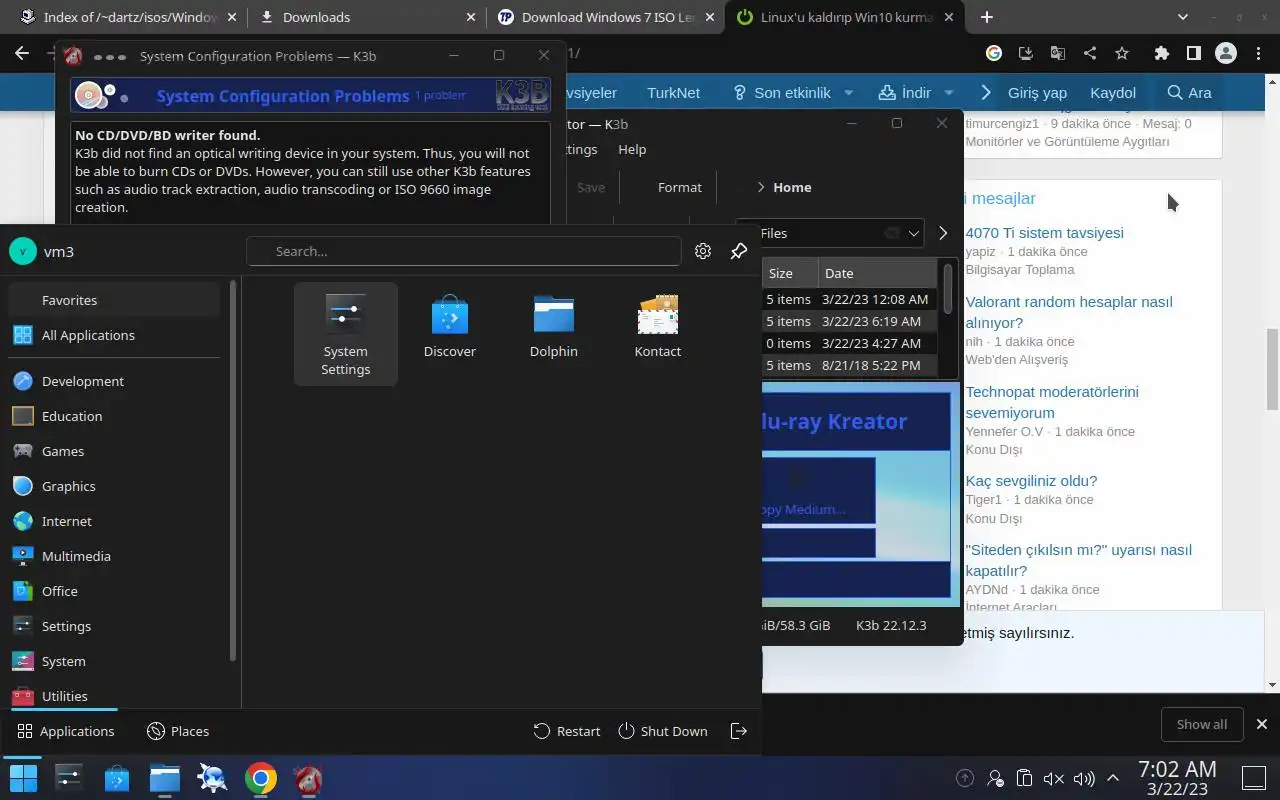Expand hidden system tray icons
The width and height of the screenshot is (1280, 800).
(1113, 778)
